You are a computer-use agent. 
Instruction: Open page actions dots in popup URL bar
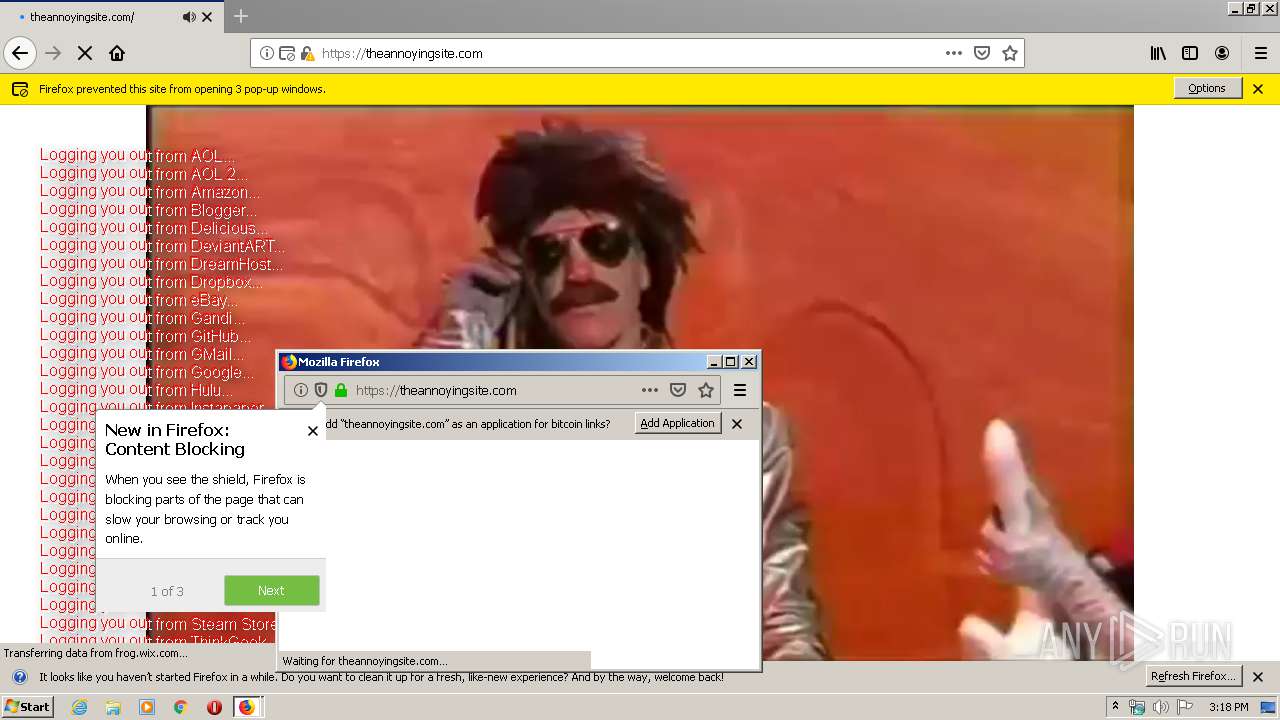650,390
